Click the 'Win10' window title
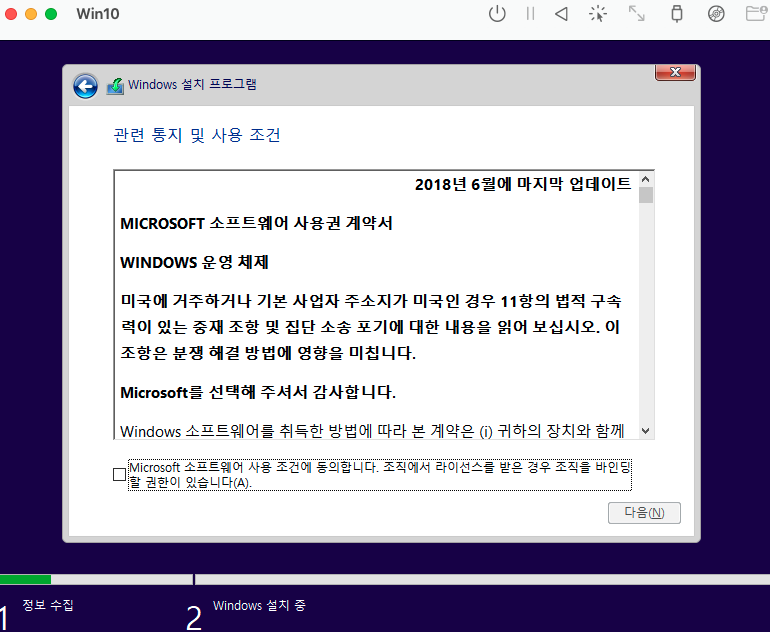Viewport: 770px width, 632px height. [x=98, y=14]
